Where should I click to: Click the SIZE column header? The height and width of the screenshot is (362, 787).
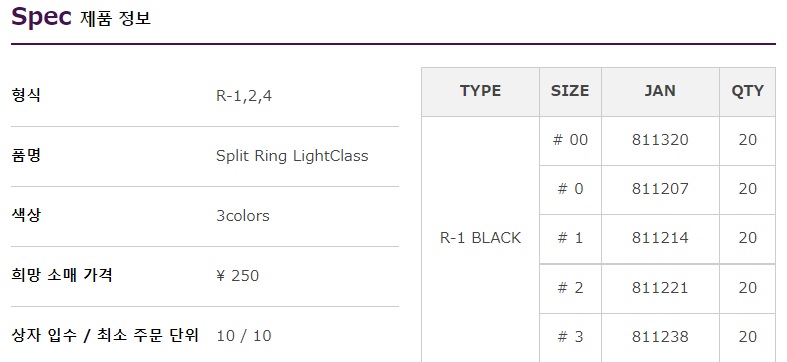click(570, 91)
